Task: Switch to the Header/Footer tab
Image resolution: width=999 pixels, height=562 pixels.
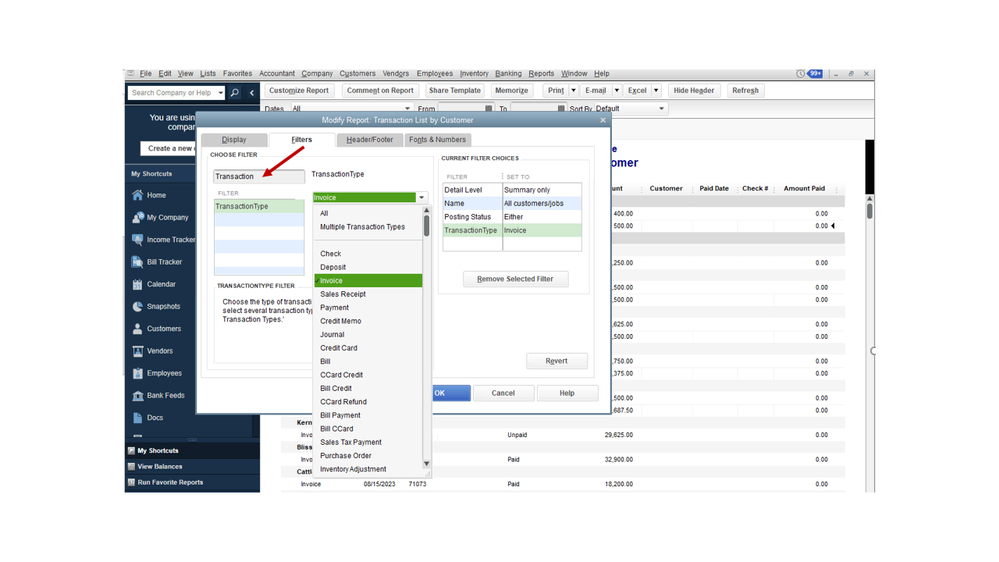Action: pos(370,140)
